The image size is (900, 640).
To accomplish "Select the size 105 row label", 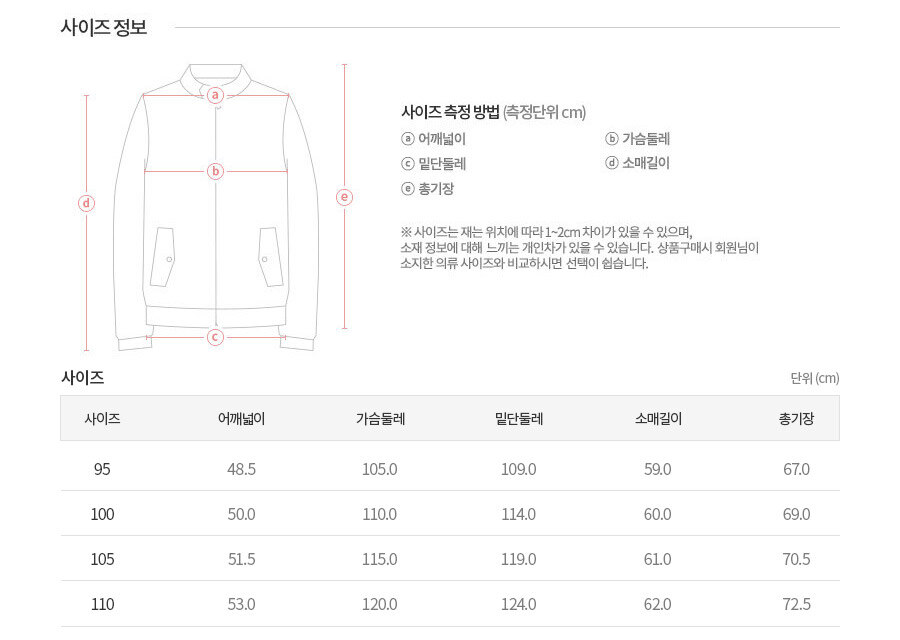I will click(102, 559).
